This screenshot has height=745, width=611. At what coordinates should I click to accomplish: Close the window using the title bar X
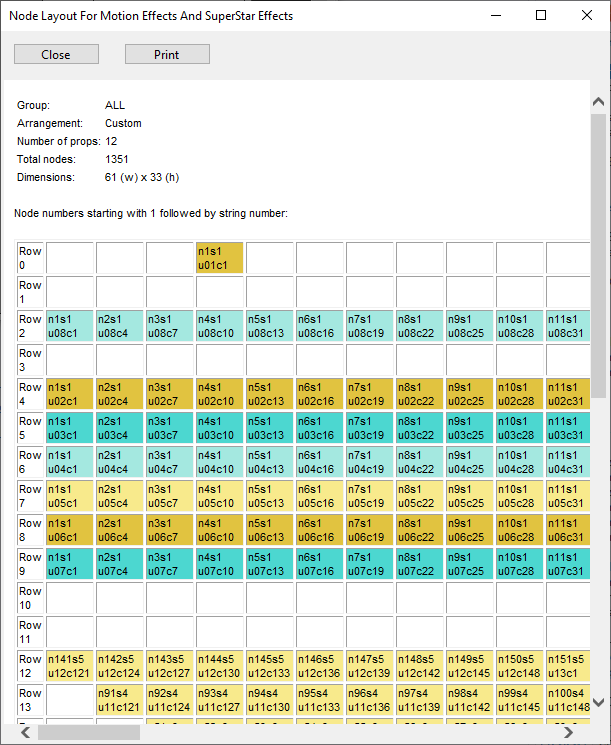pos(587,16)
